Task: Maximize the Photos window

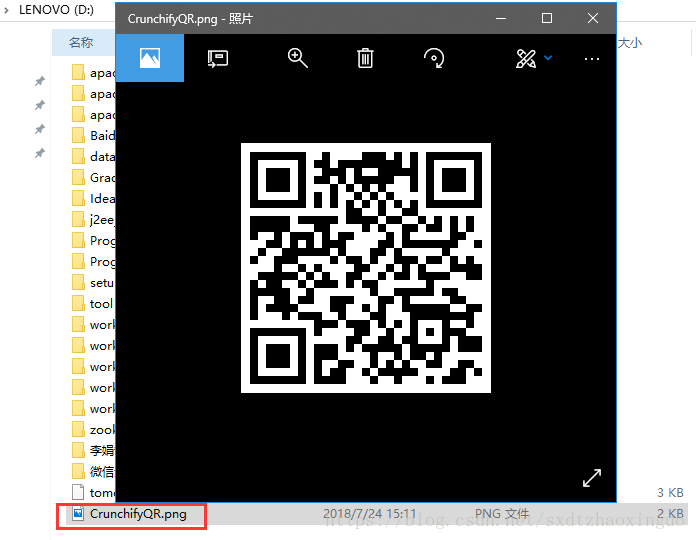Action: click(x=547, y=18)
